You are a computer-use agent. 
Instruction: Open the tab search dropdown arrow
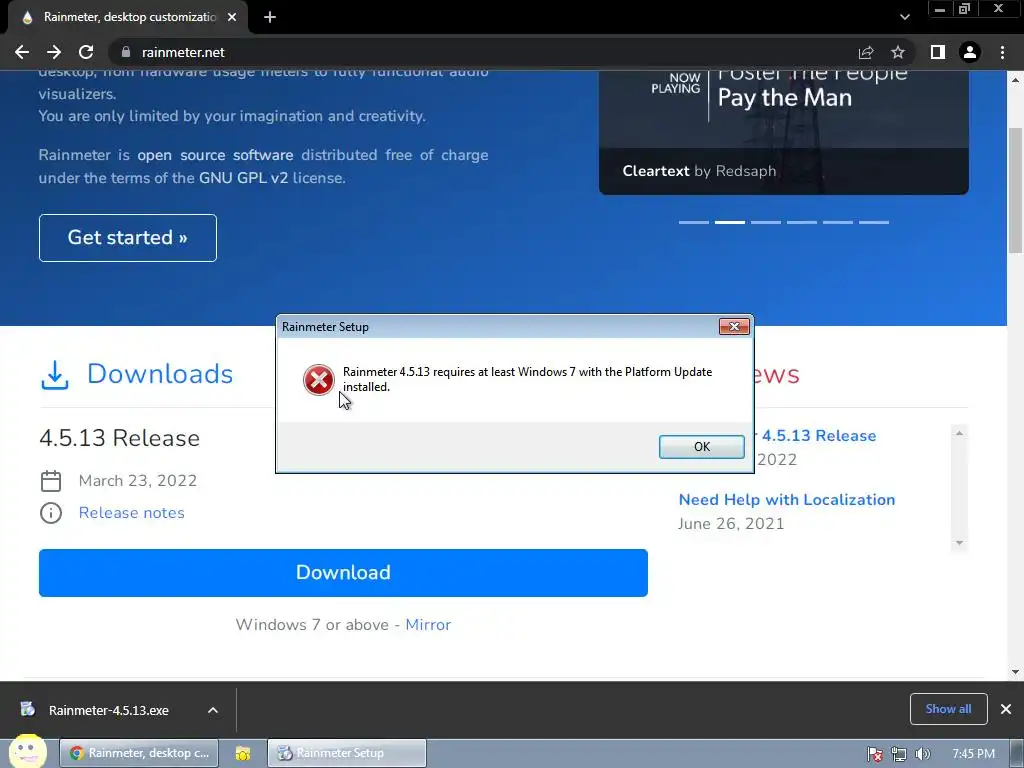point(904,17)
